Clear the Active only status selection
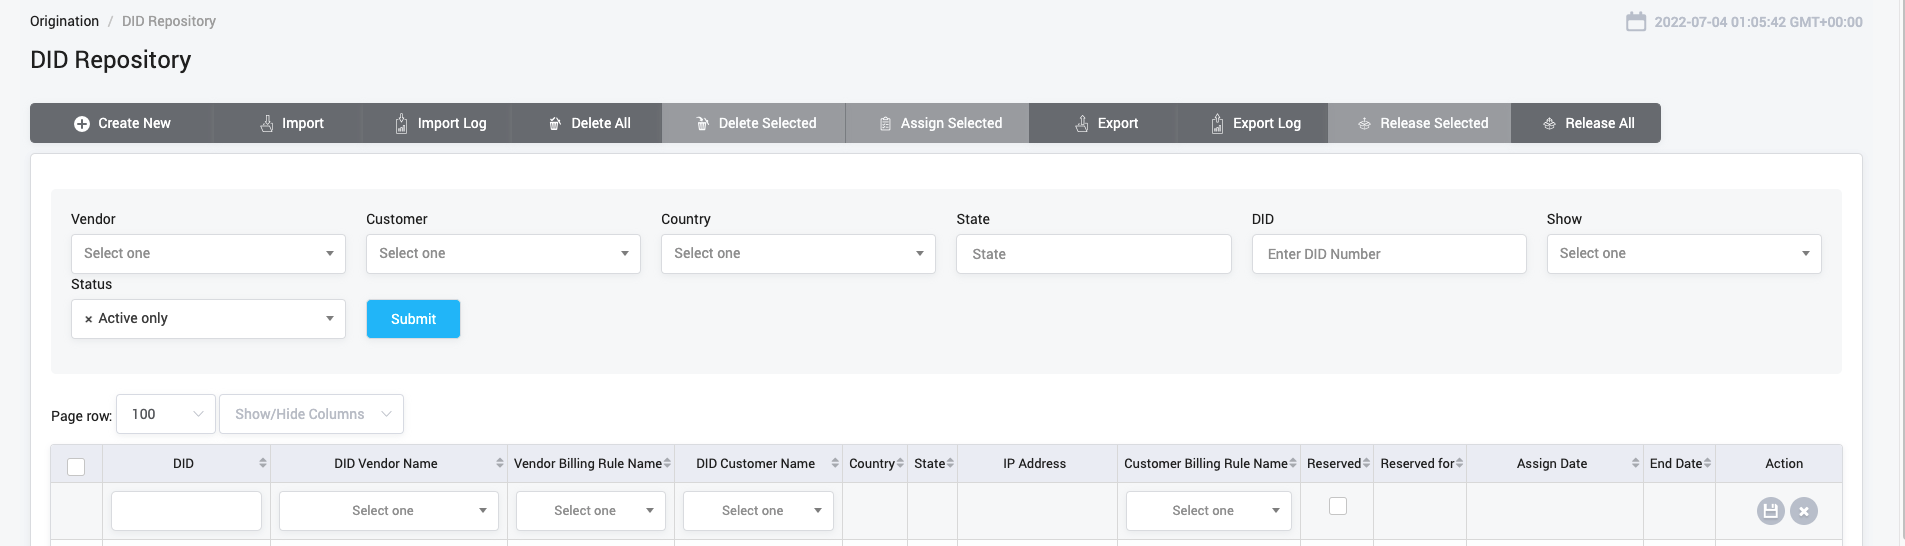 coord(89,319)
